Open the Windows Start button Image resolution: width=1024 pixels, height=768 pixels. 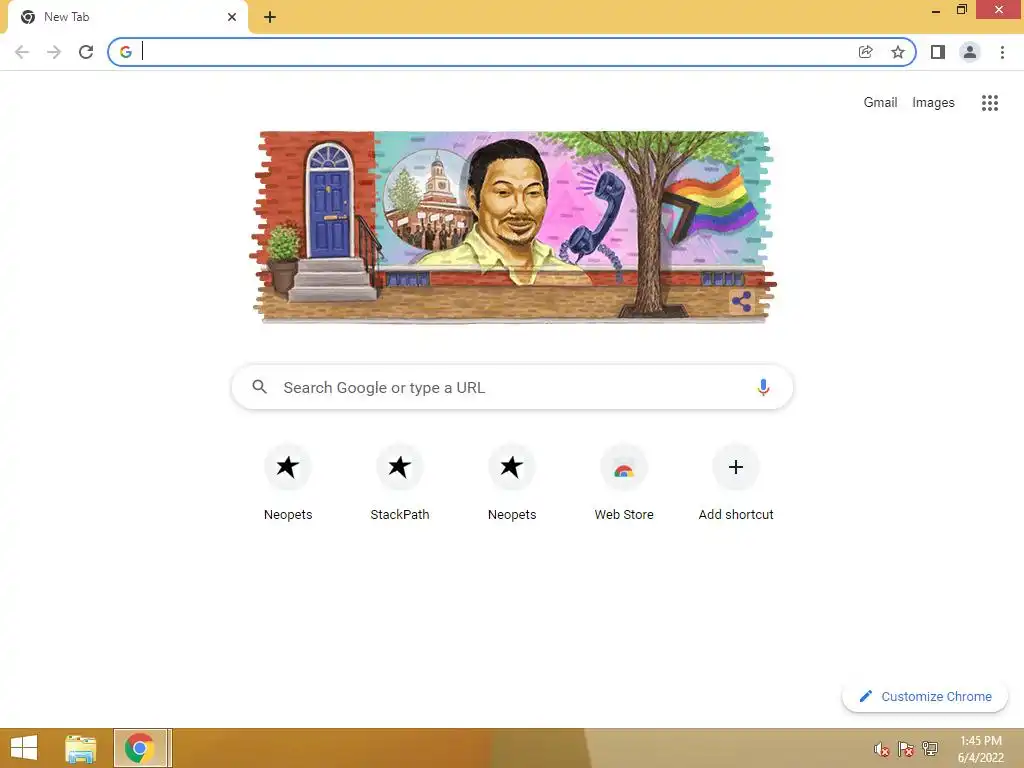point(24,748)
